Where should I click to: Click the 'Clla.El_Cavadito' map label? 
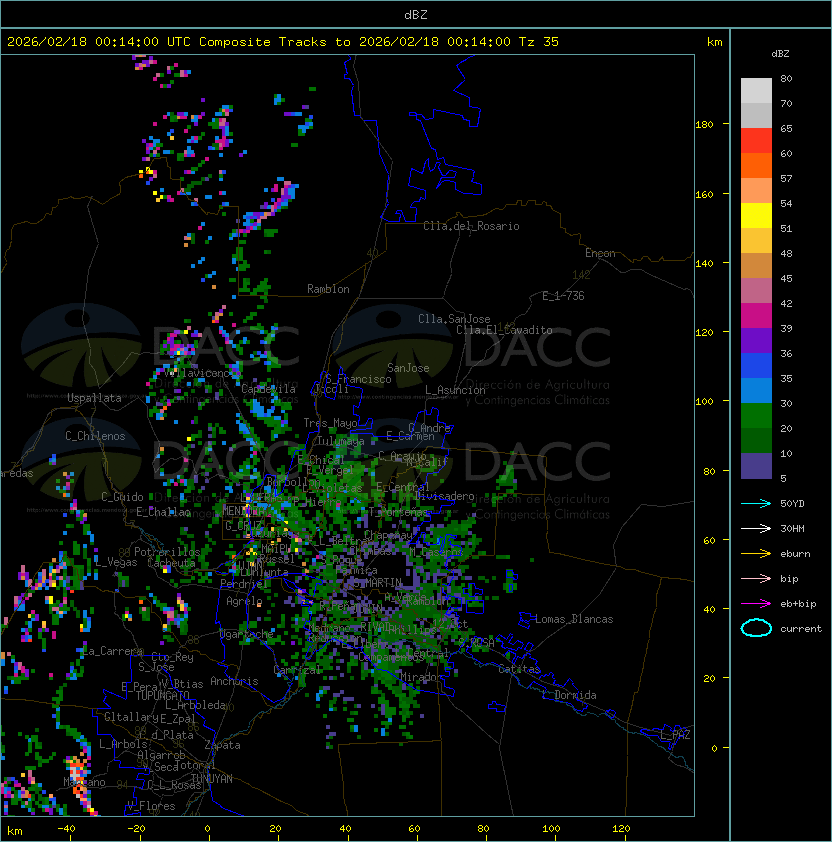click(504, 330)
